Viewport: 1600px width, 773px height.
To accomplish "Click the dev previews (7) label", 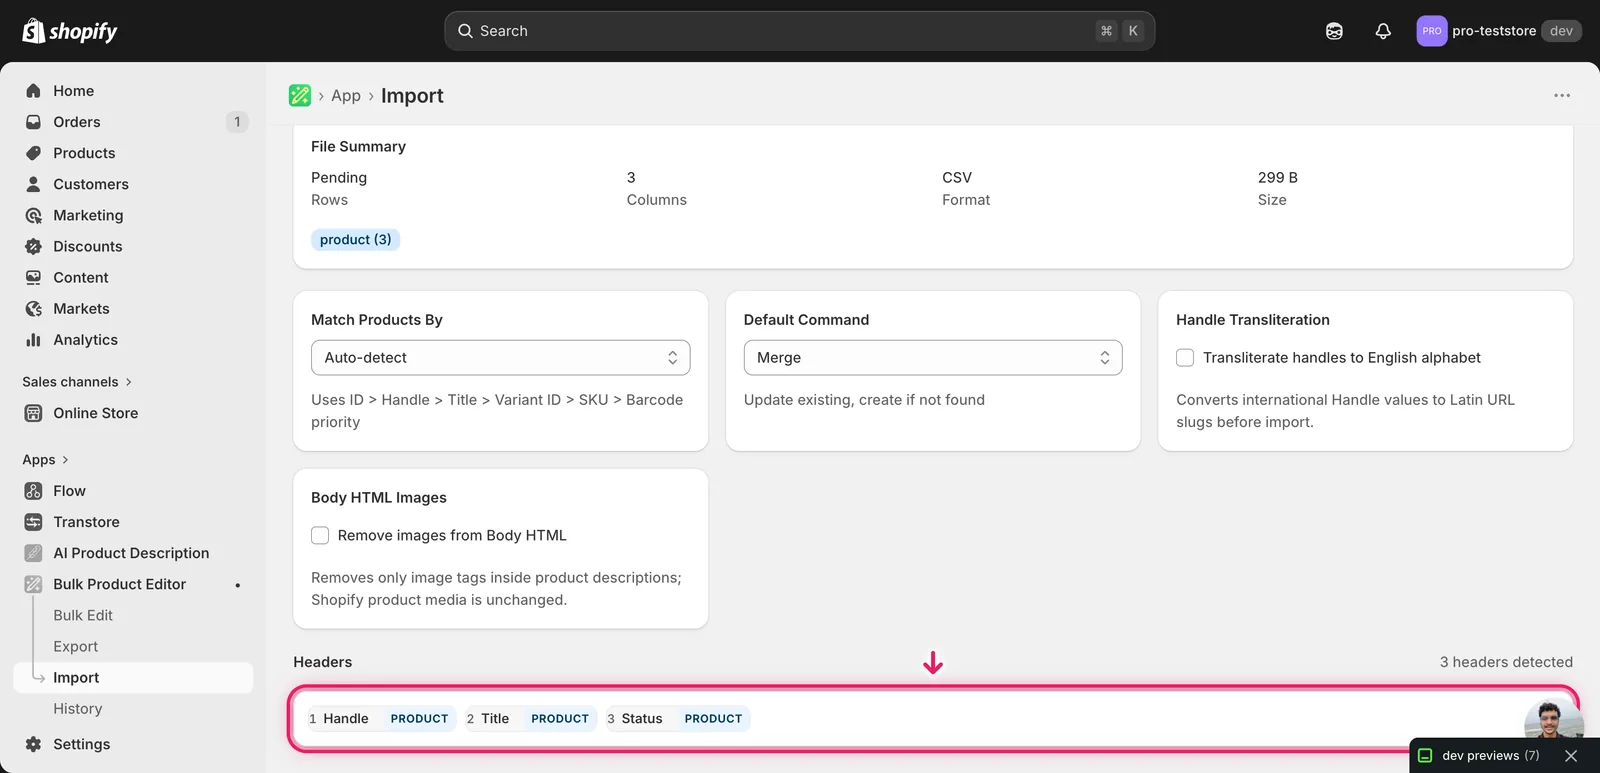I will (x=1491, y=756).
